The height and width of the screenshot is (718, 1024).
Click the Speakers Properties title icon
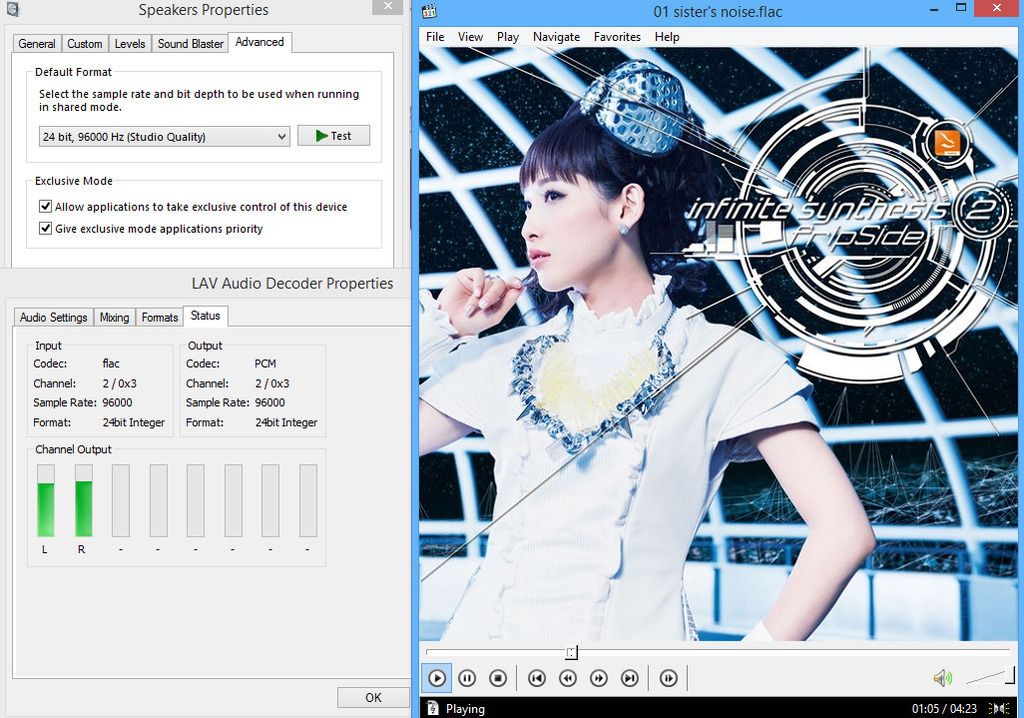pyautogui.click(x=12, y=8)
